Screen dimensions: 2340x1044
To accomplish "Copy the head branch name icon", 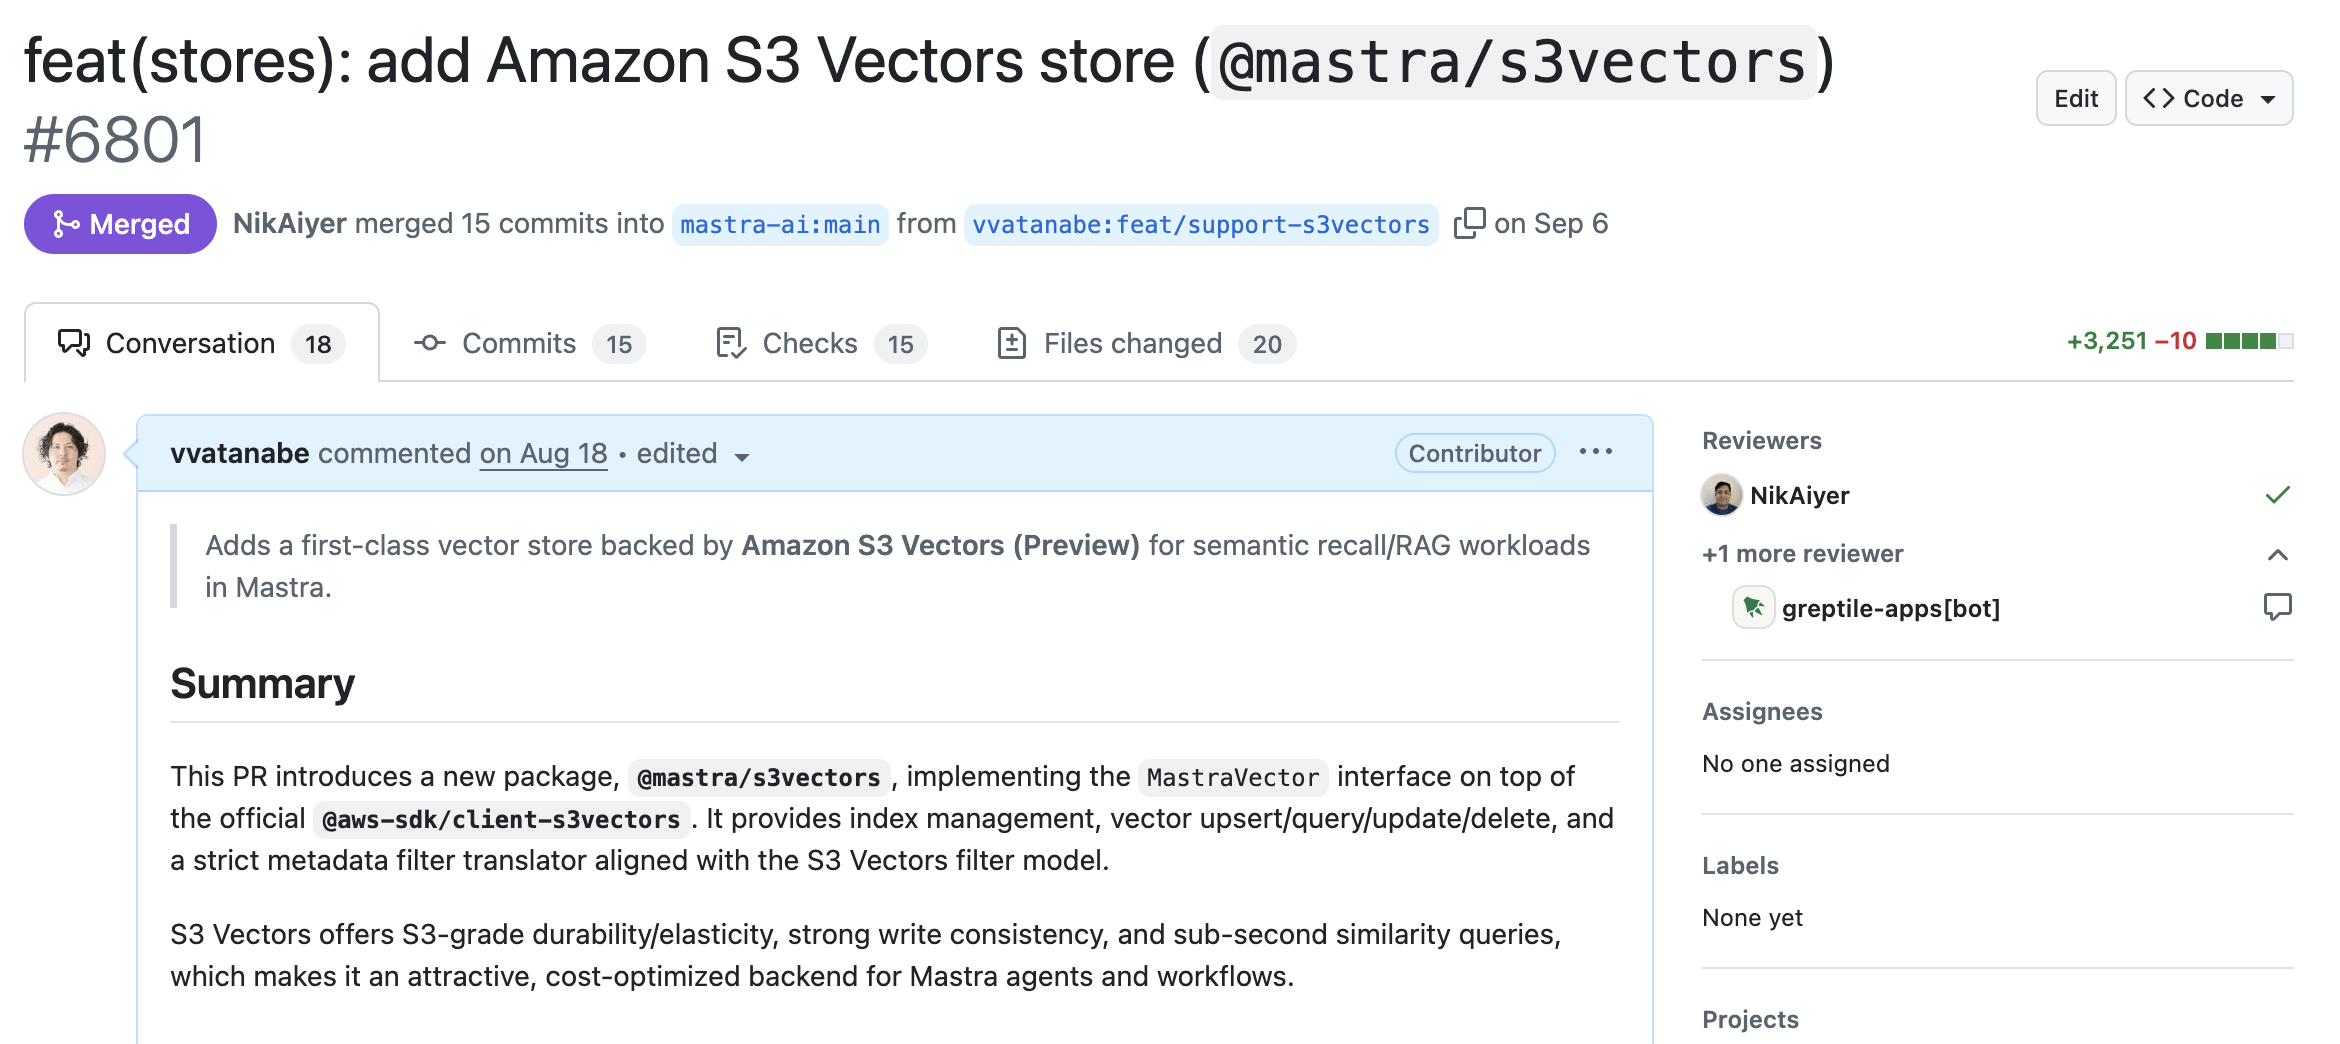I will pyautogui.click(x=1469, y=223).
